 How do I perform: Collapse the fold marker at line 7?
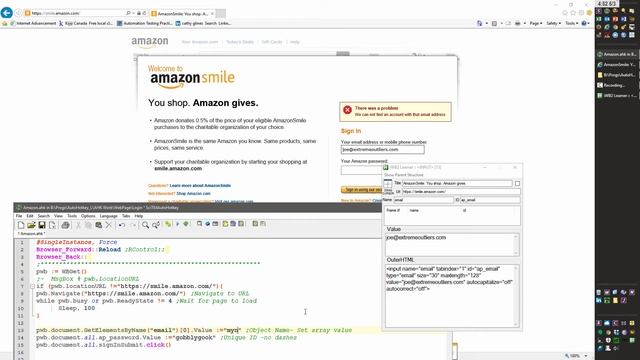32,287
